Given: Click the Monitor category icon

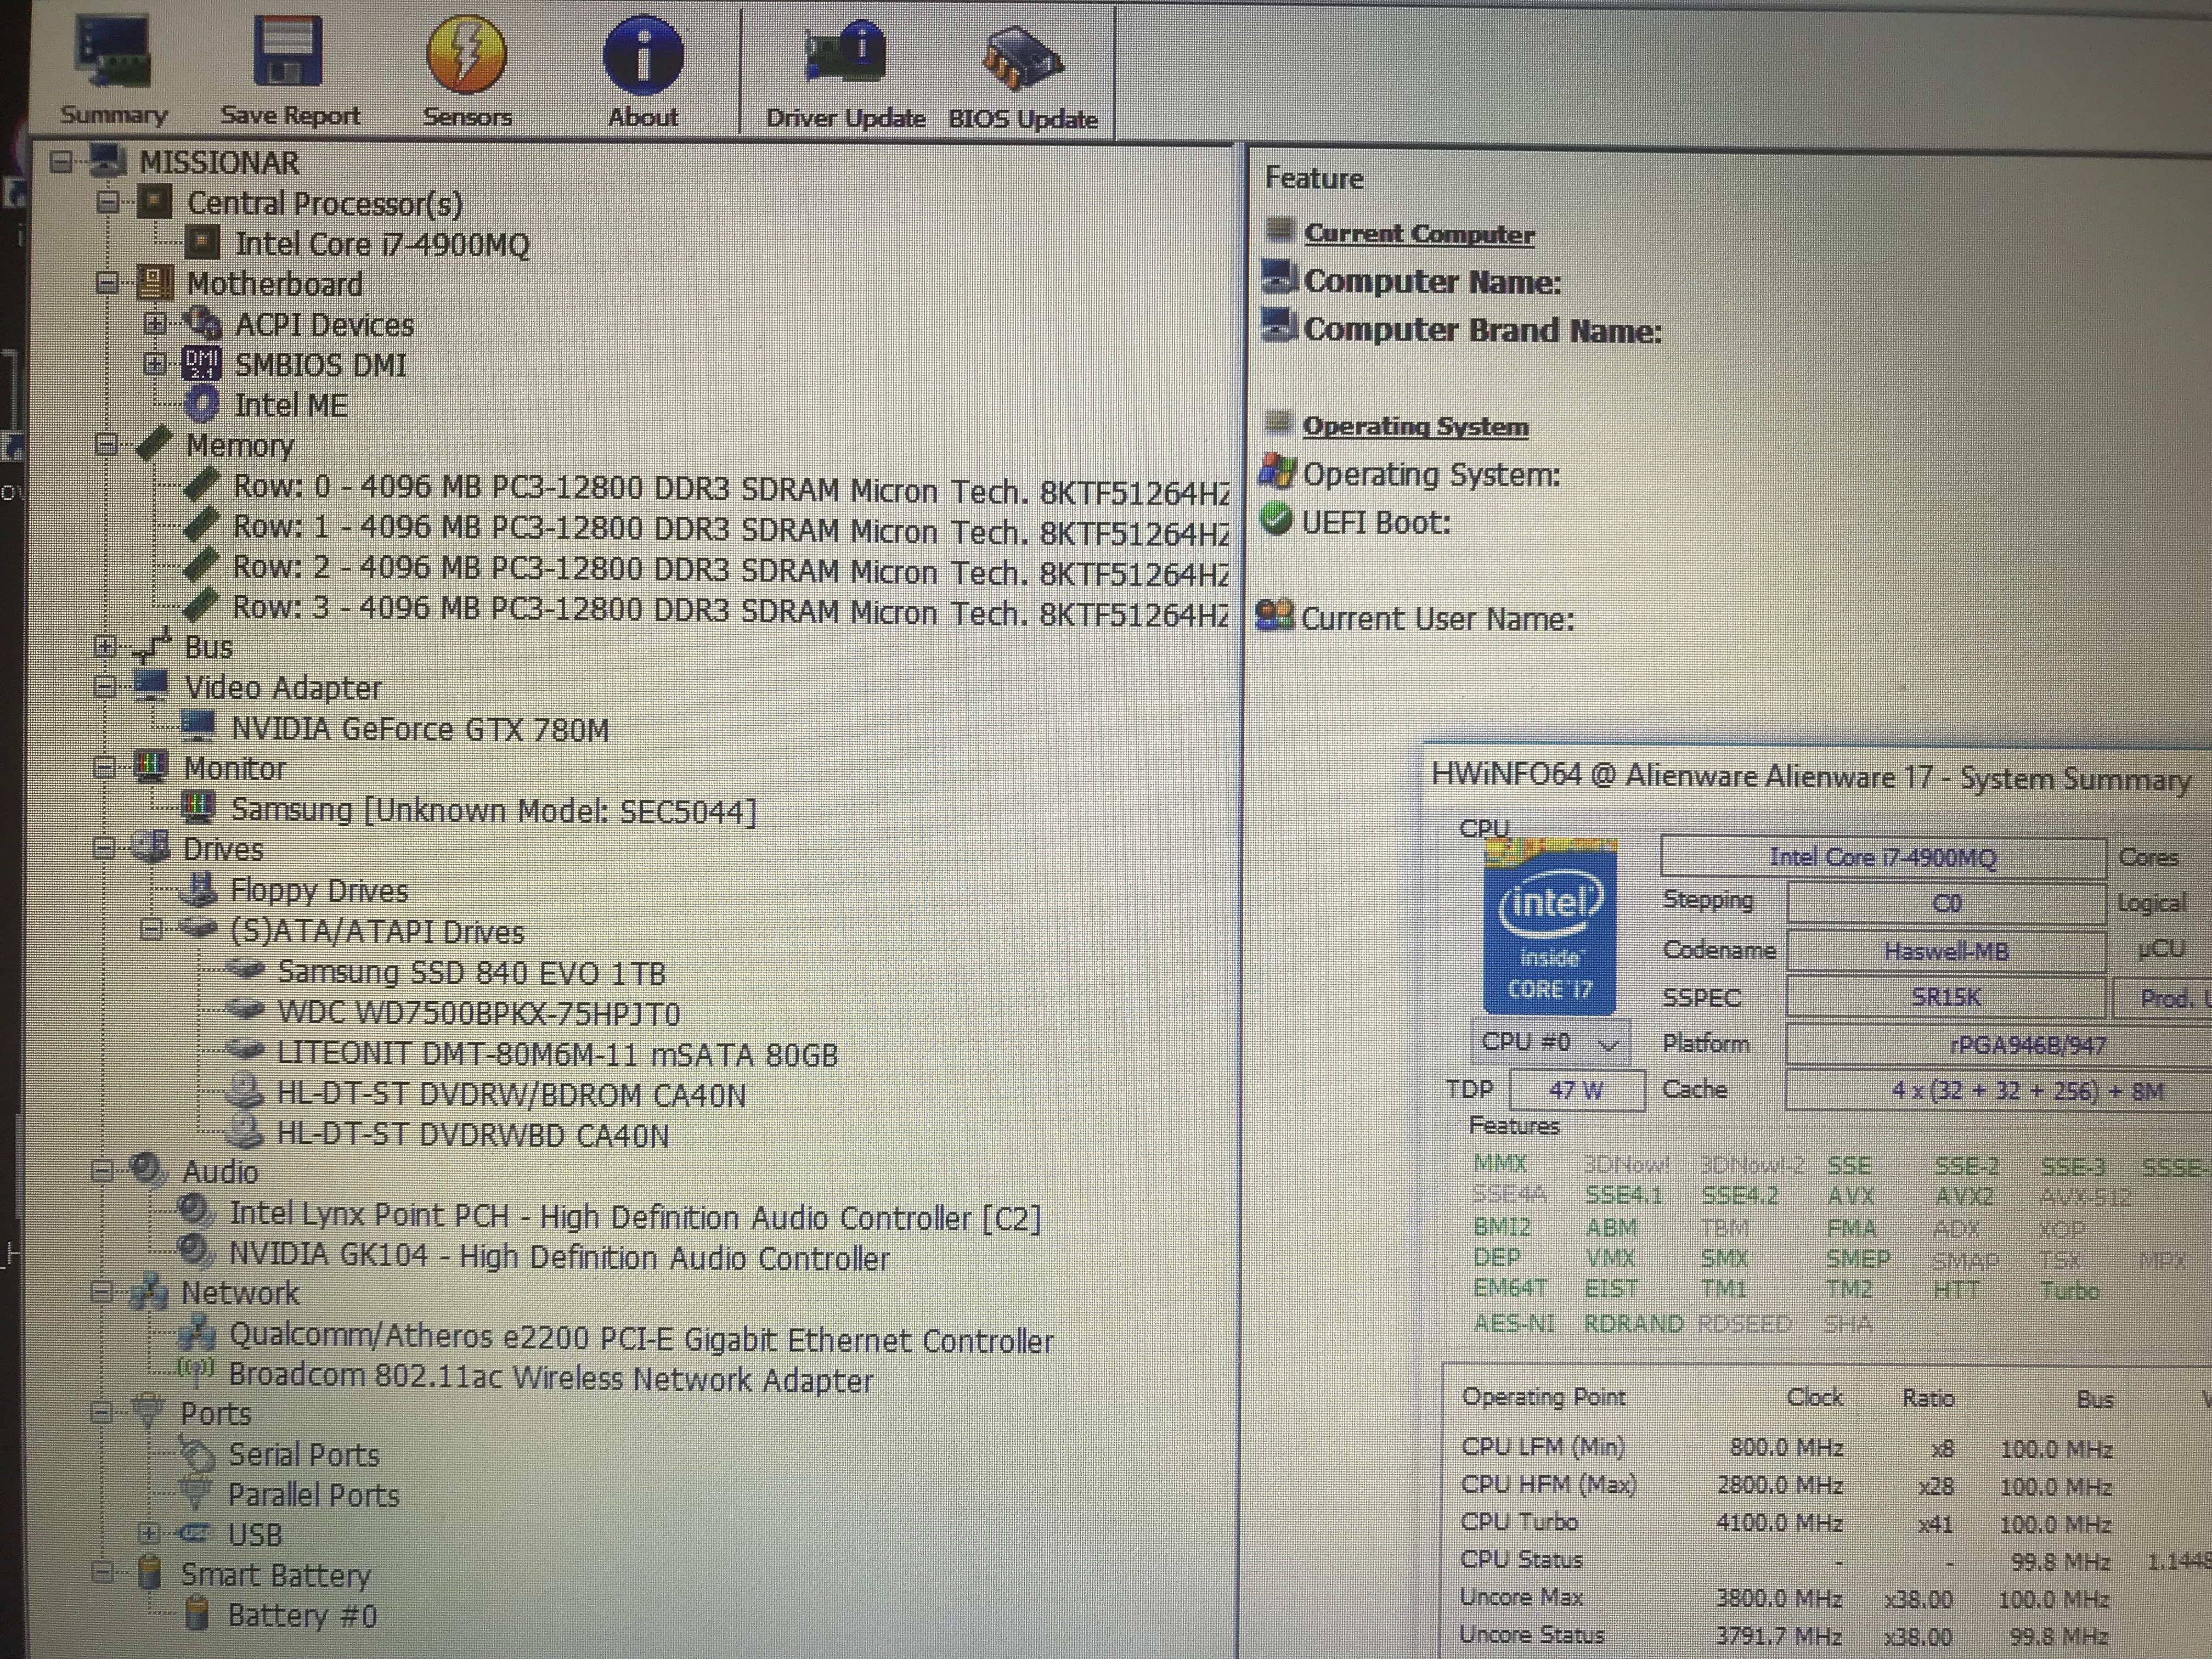Looking at the screenshot, I should (150, 767).
